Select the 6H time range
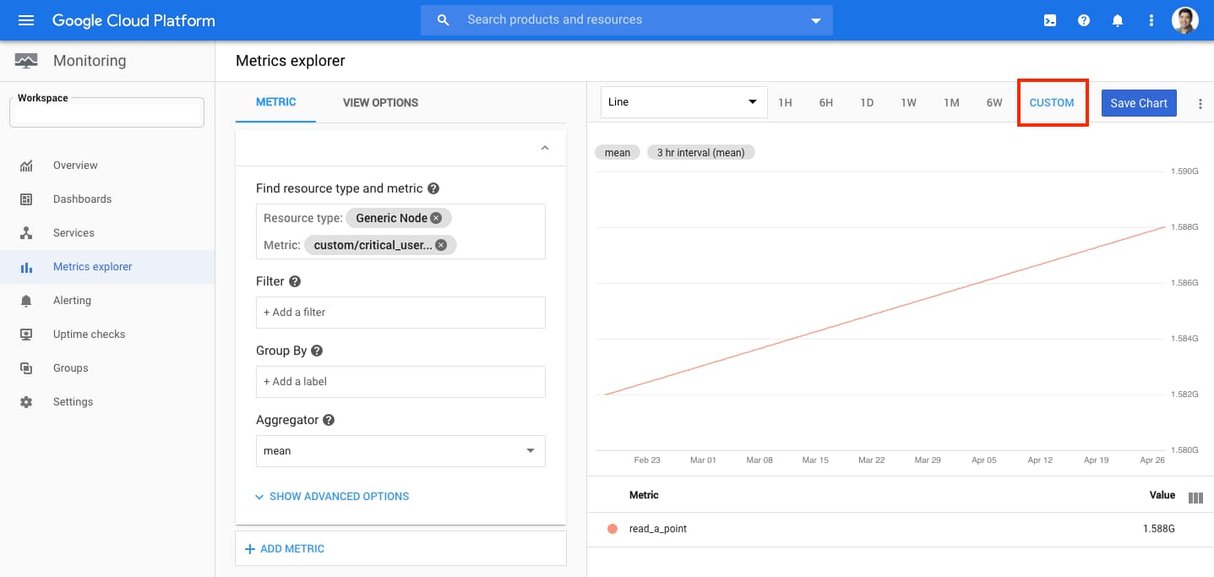Viewport: 1214px width, 577px height. pos(826,103)
